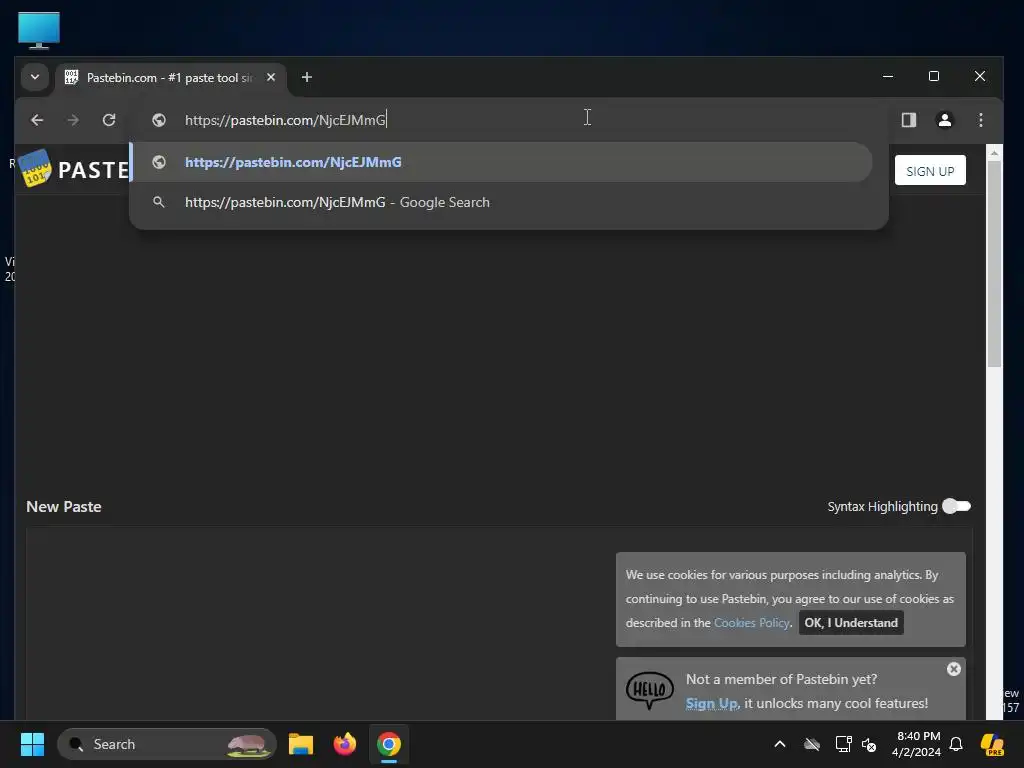Screen dimensions: 1024x768
Task: Click the taskbar Search box
Action: tap(167, 744)
